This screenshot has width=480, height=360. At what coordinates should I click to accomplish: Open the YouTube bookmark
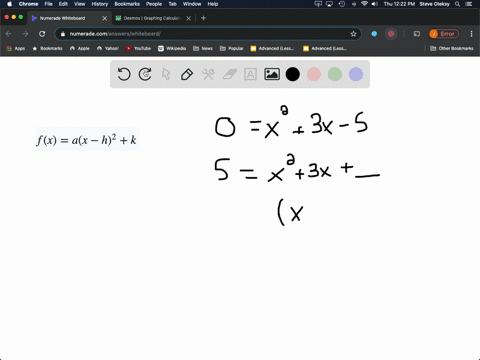pos(138,48)
